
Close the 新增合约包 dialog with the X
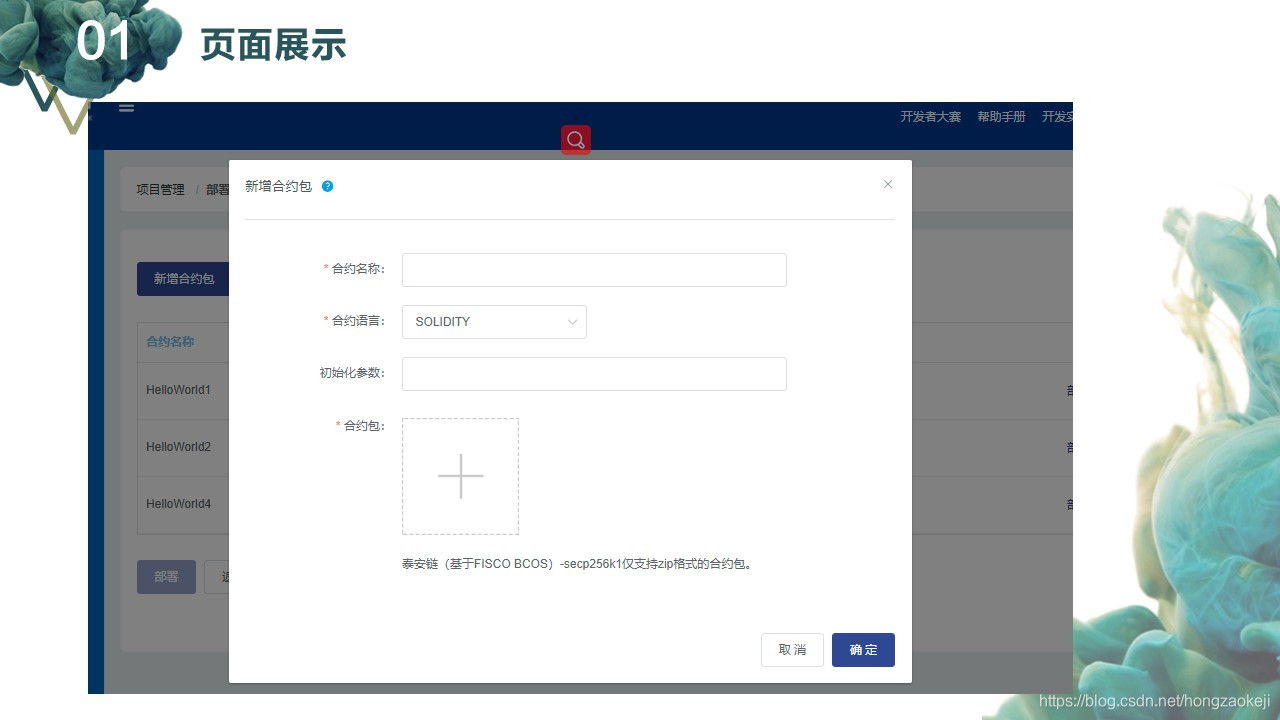[x=888, y=184]
